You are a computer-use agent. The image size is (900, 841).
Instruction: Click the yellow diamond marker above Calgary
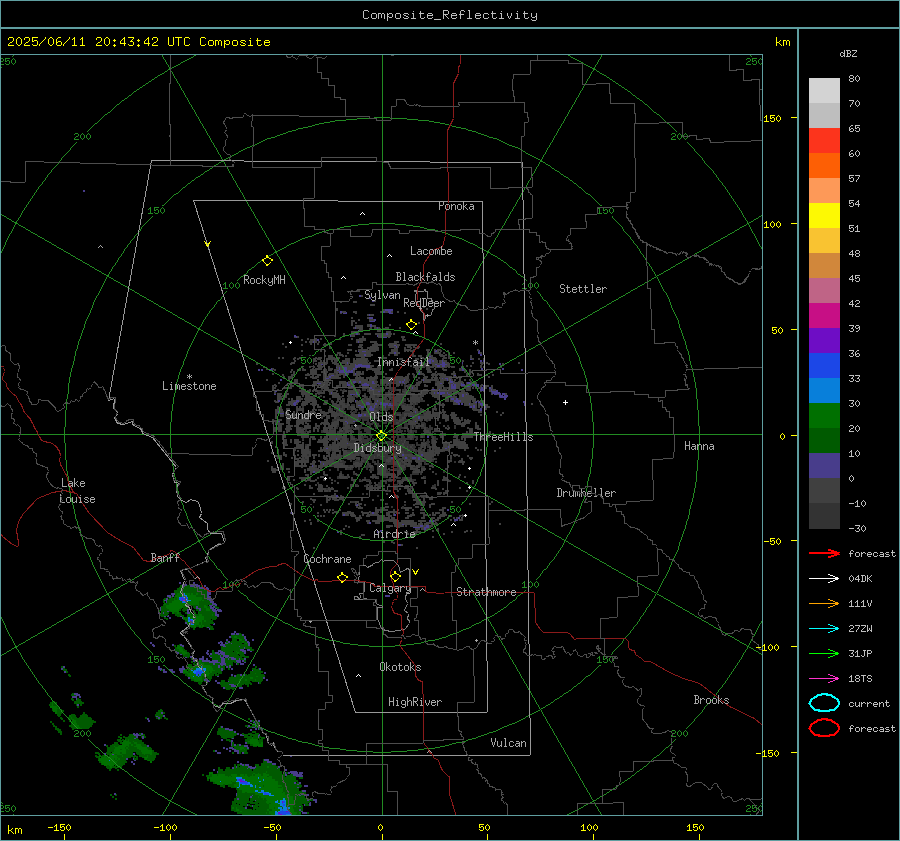pos(395,576)
